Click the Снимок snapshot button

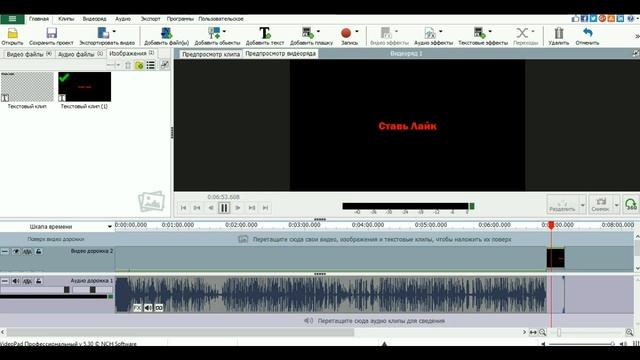pos(600,204)
